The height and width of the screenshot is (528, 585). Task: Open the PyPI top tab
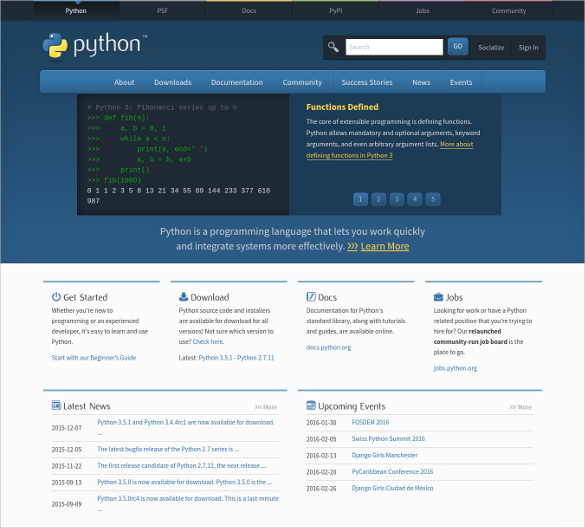[336, 10]
